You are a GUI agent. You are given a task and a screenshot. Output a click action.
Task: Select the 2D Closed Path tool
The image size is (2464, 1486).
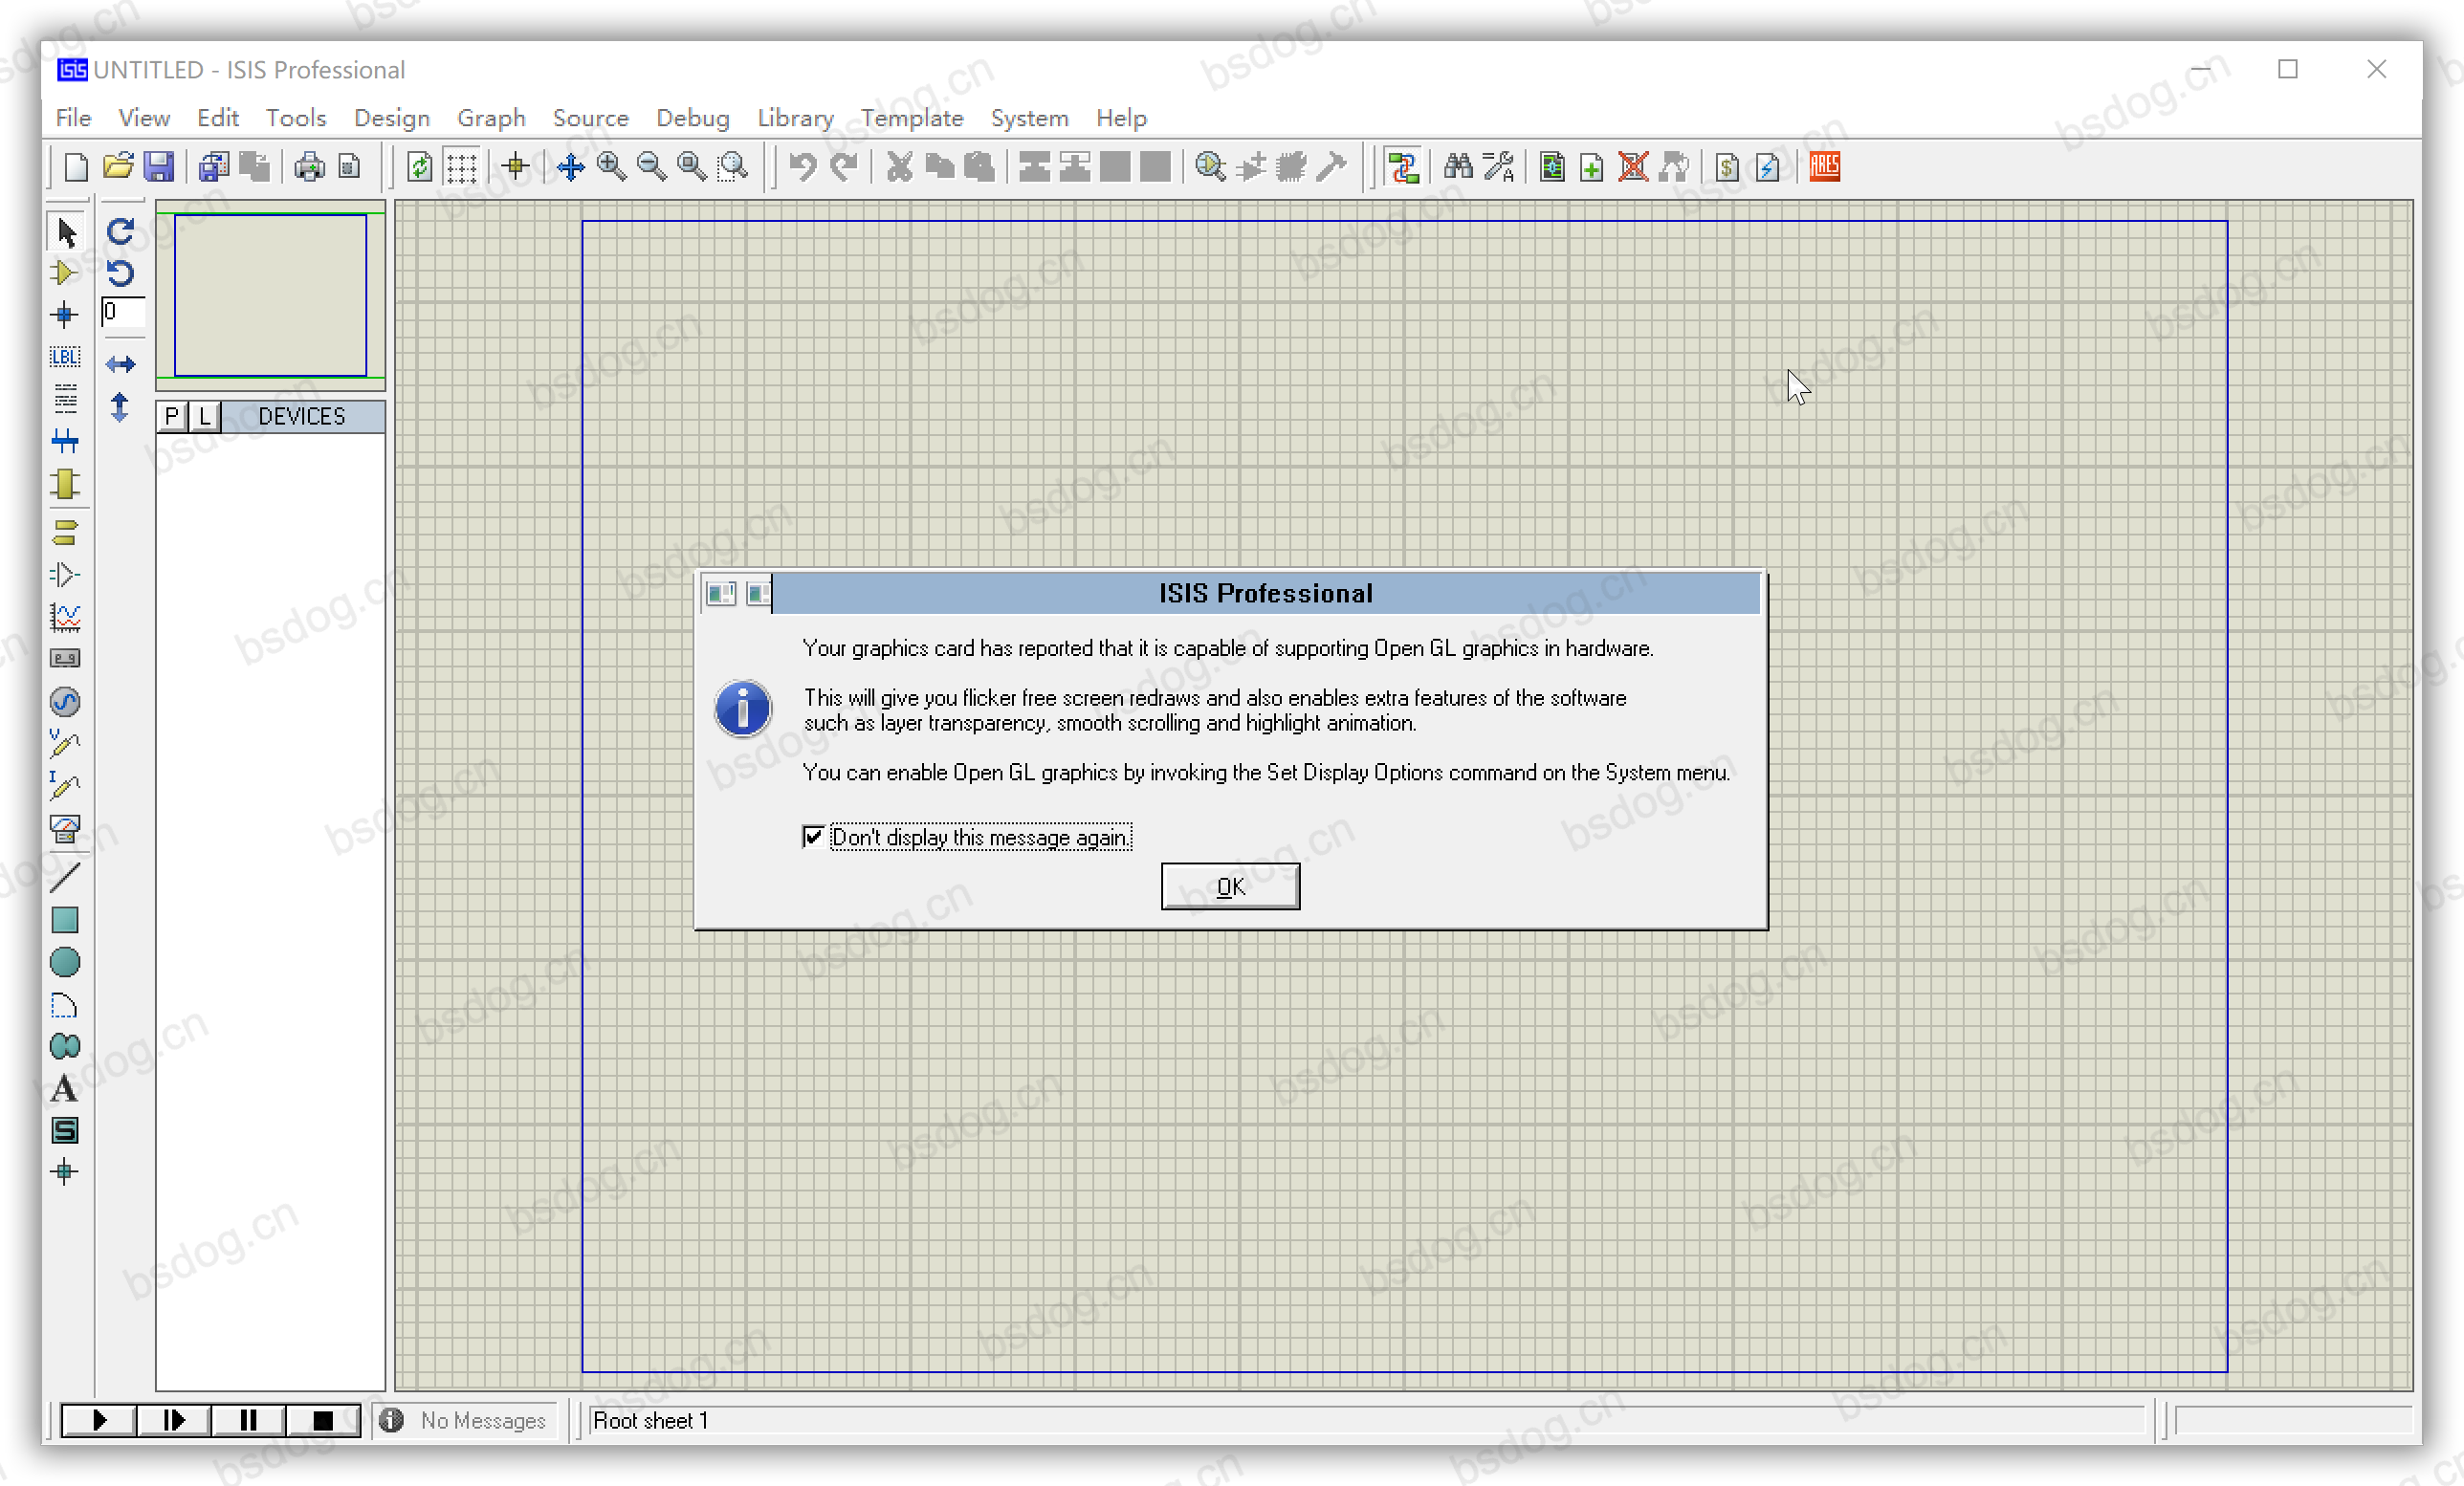(65, 1047)
